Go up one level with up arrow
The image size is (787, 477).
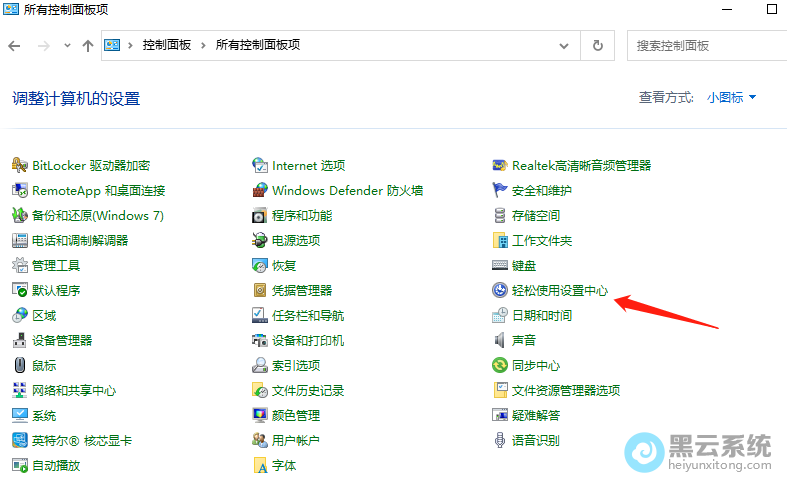click(88, 46)
